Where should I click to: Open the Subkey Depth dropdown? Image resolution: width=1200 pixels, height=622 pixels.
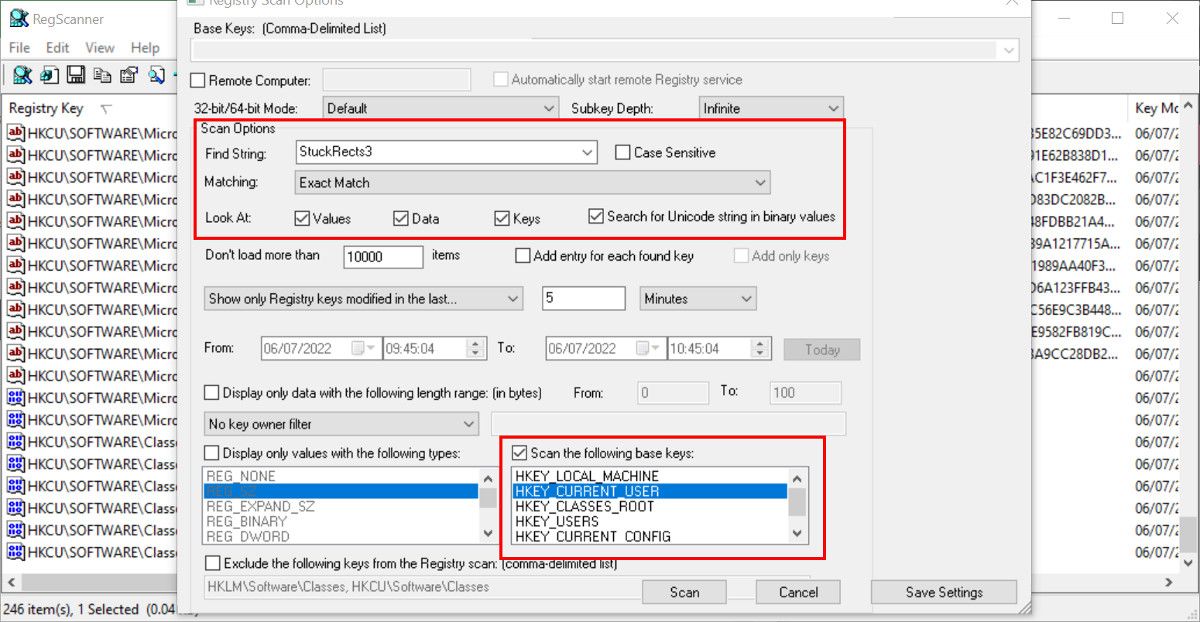771,108
